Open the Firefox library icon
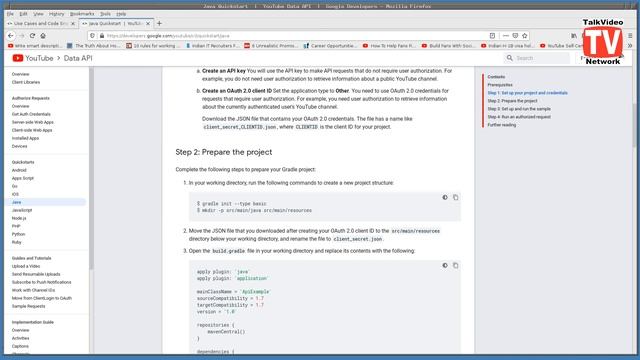Screen dimensions: 640x360 (574, 36)
